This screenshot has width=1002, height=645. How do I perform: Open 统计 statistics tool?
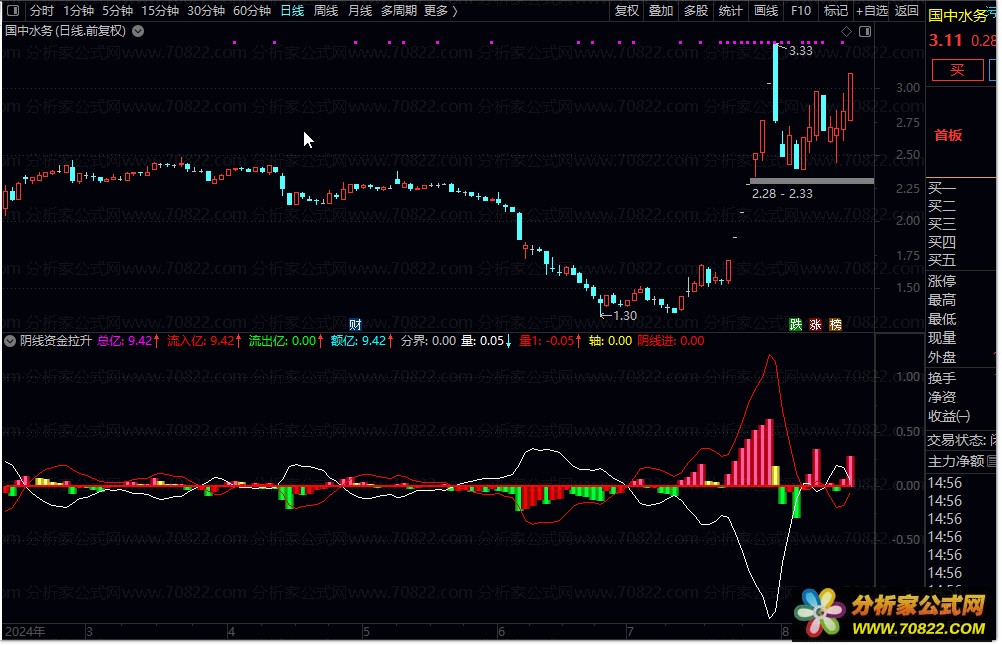pos(730,11)
